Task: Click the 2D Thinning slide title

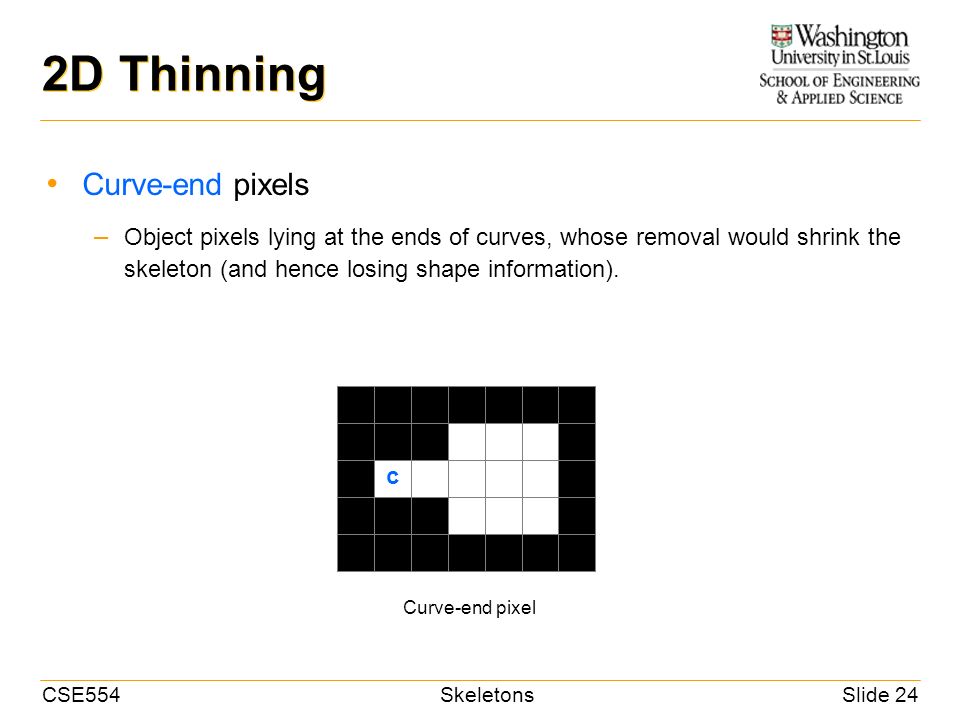Action: click(x=184, y=75)
